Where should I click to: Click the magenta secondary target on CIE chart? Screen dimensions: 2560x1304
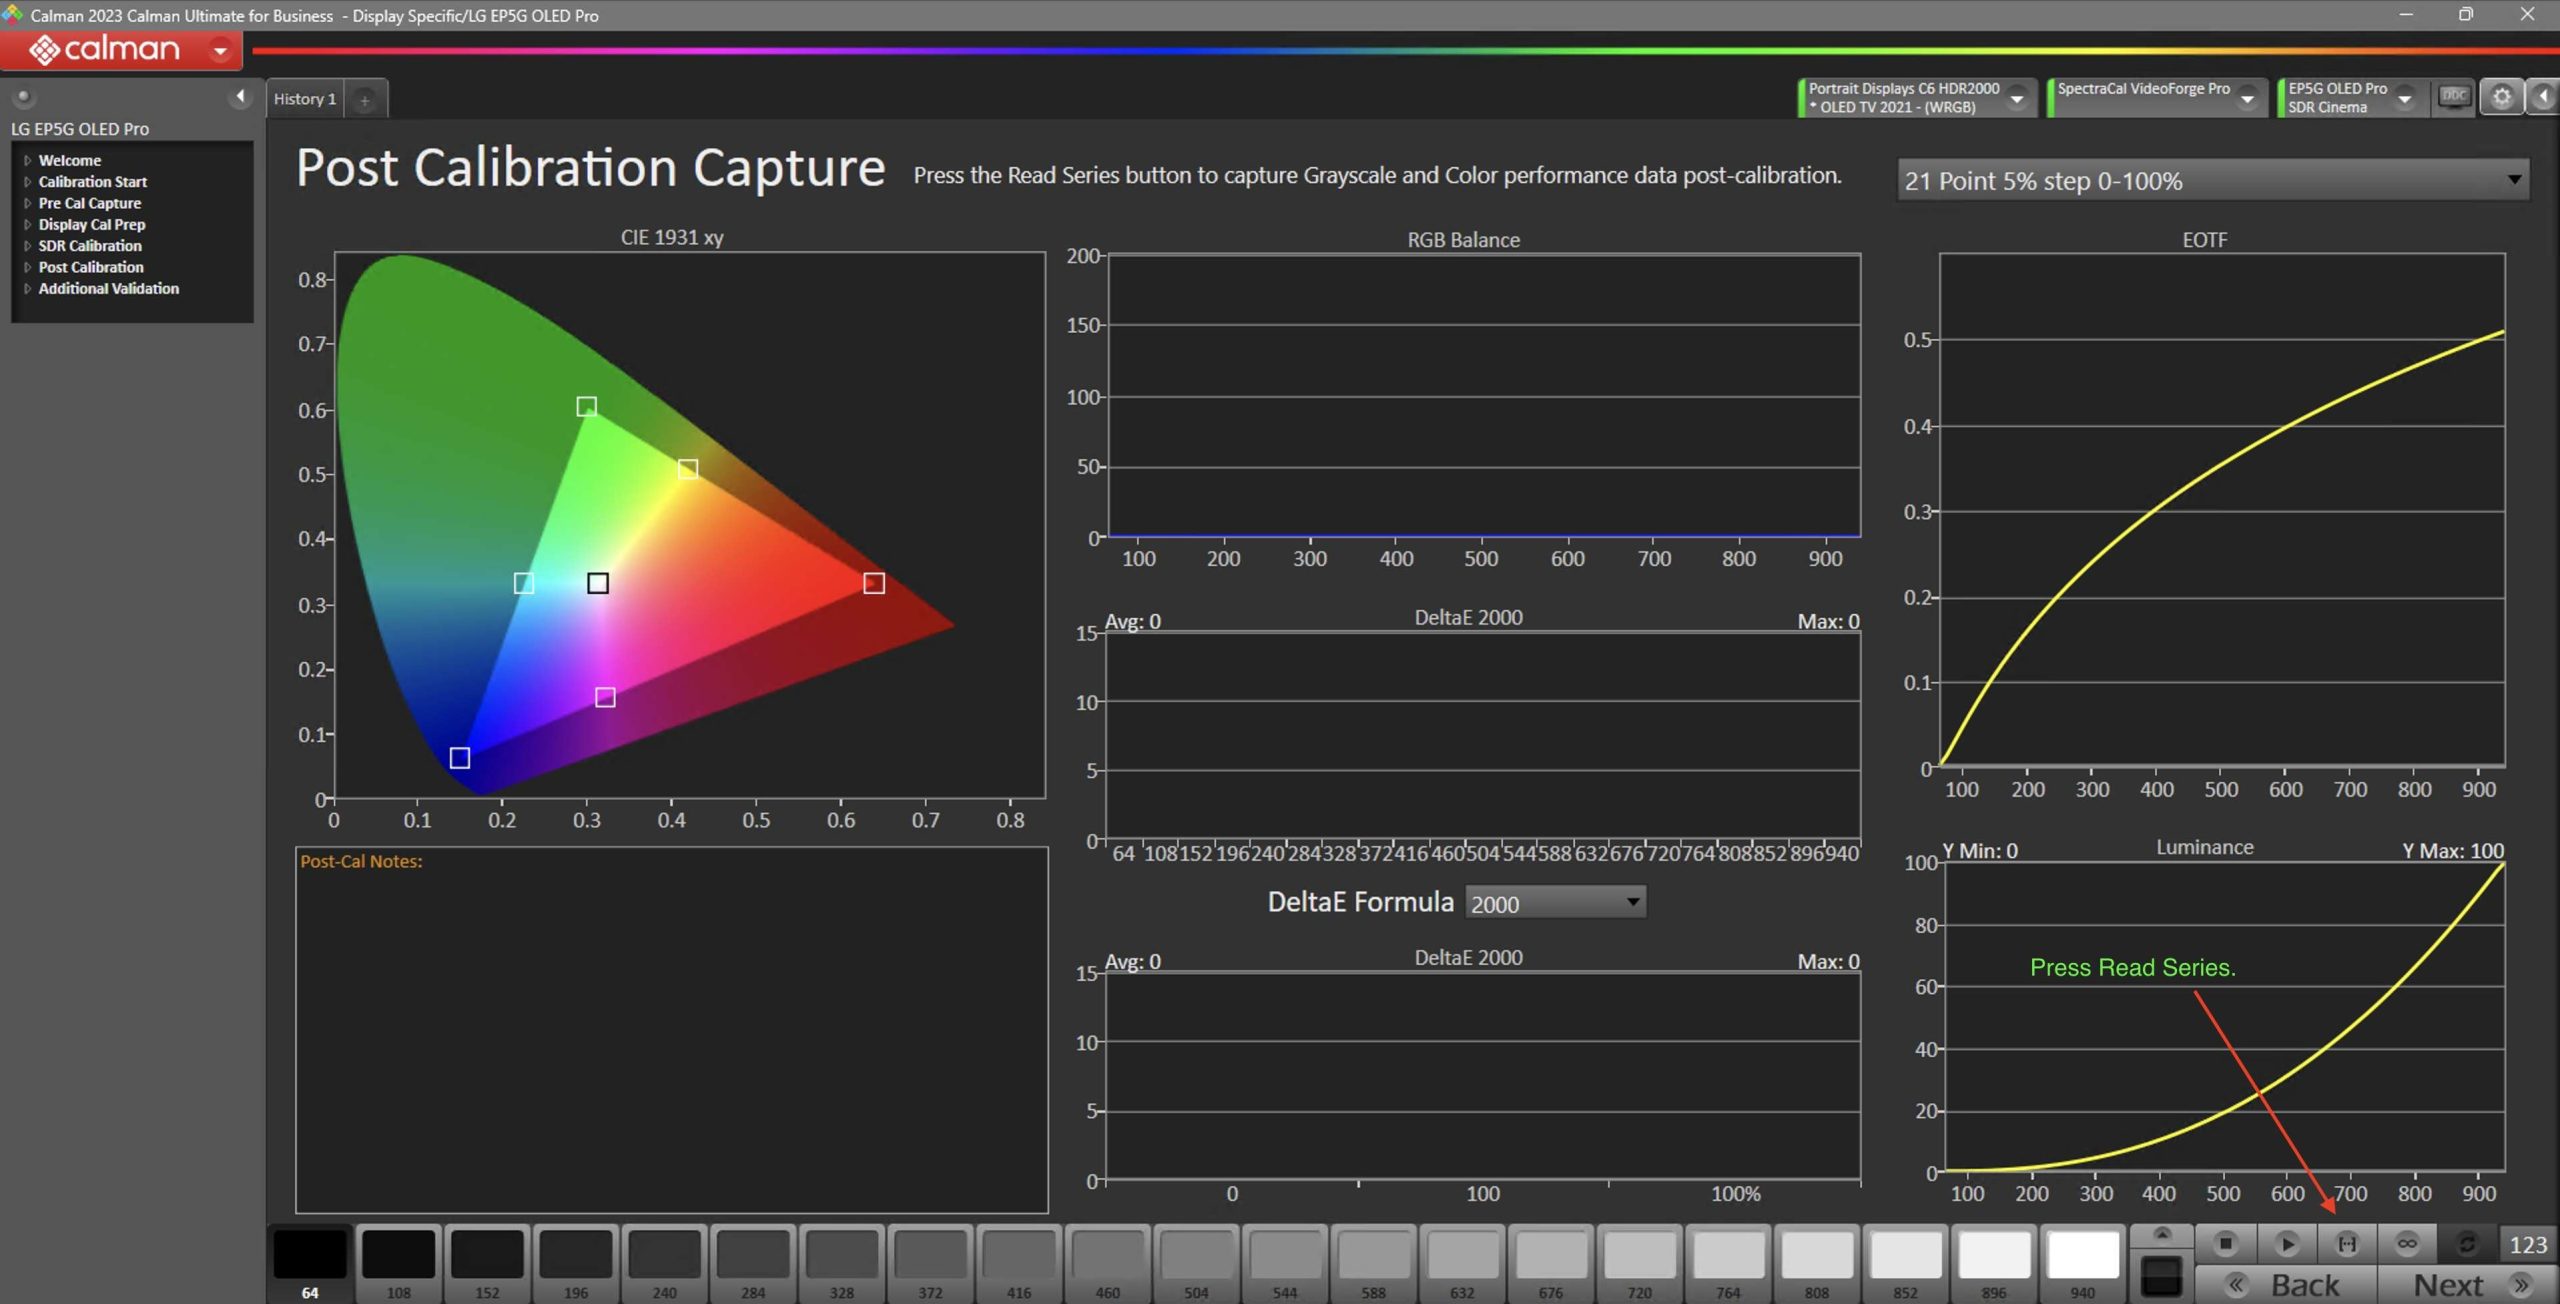(605, 697)
